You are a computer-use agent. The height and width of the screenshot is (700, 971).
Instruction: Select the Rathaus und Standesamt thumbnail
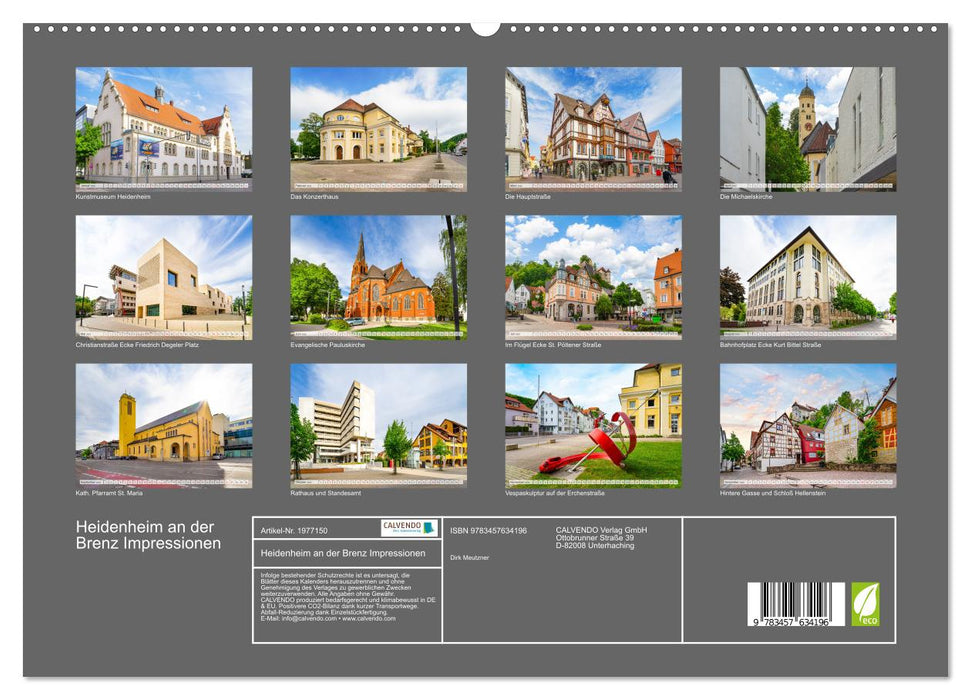[378, 425]
